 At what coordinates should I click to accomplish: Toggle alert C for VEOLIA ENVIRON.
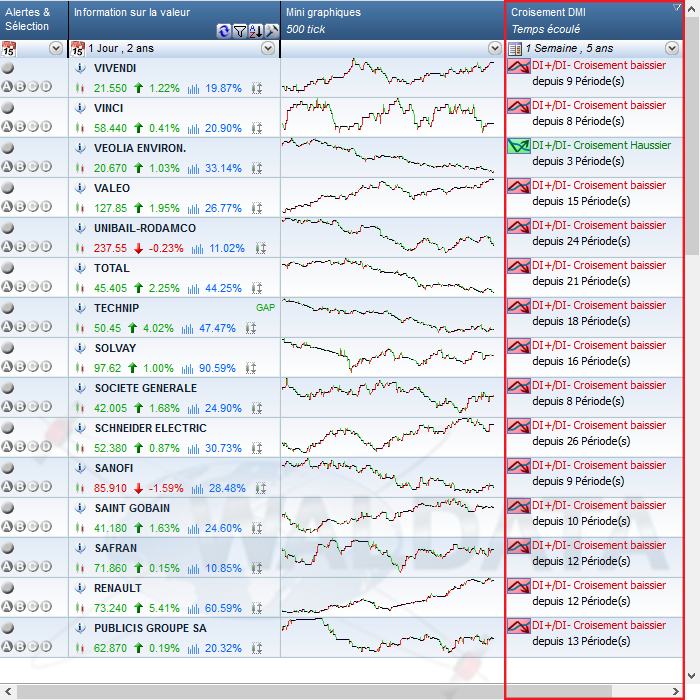(33, 167)
